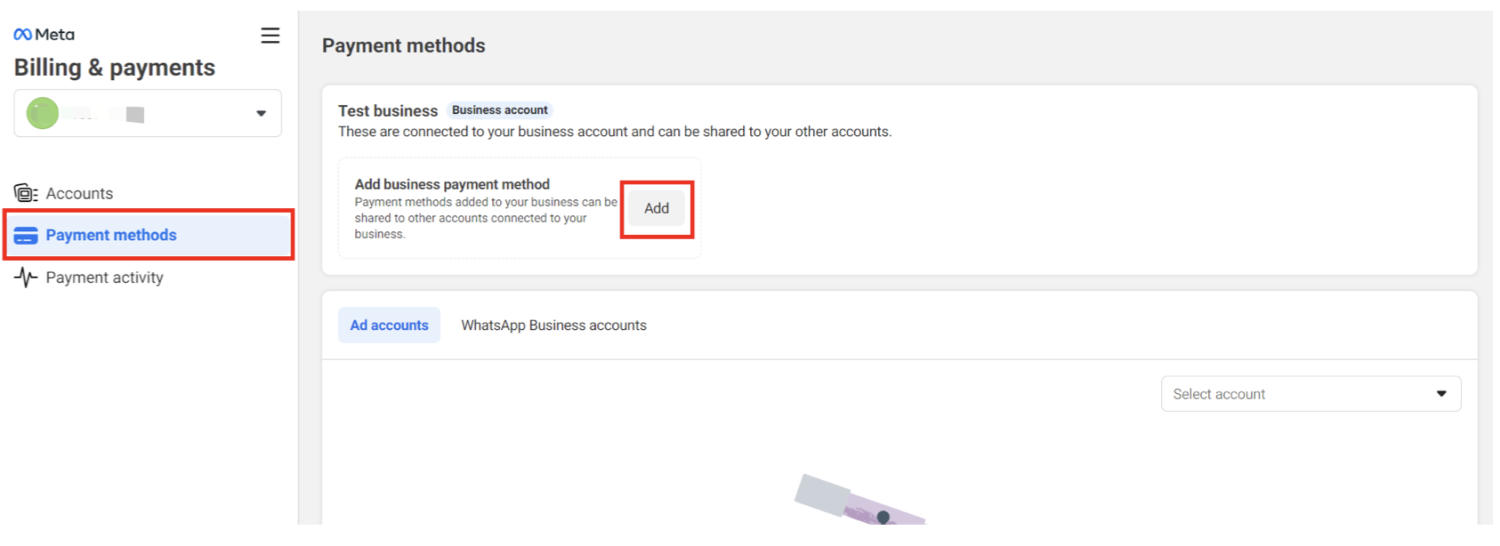Click the Billing & payments title
Viewport: 1500px width, 546px height.
tap(114, 68)
